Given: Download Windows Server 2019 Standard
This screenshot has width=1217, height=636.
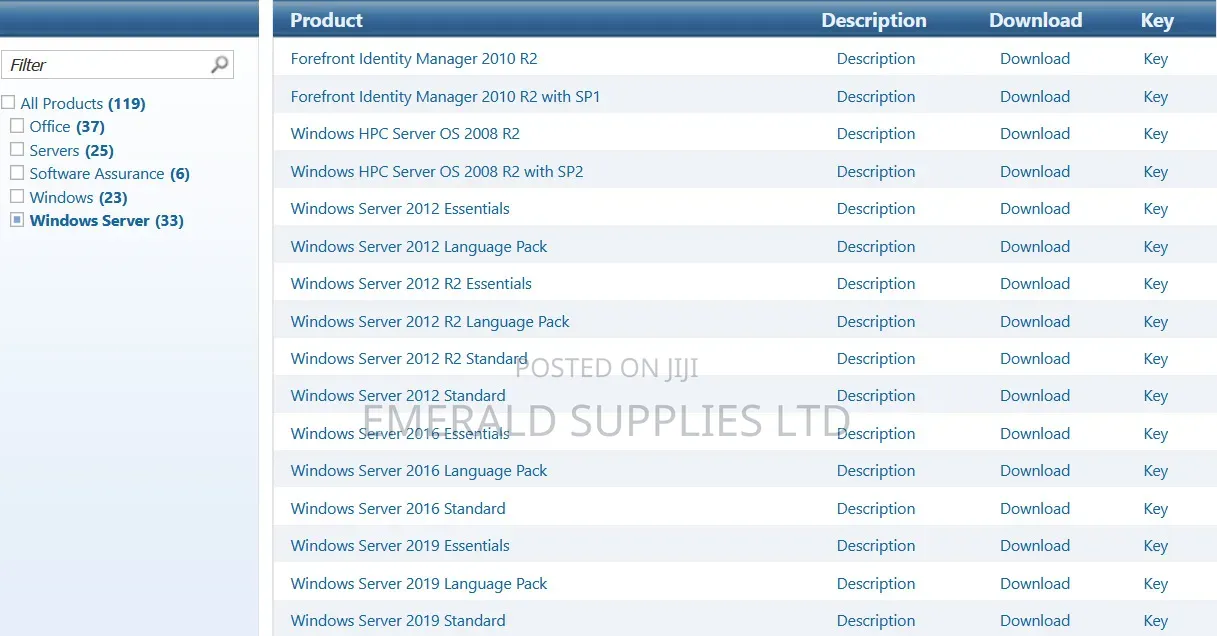Looking at the screenshot, I should point(1035,621).
